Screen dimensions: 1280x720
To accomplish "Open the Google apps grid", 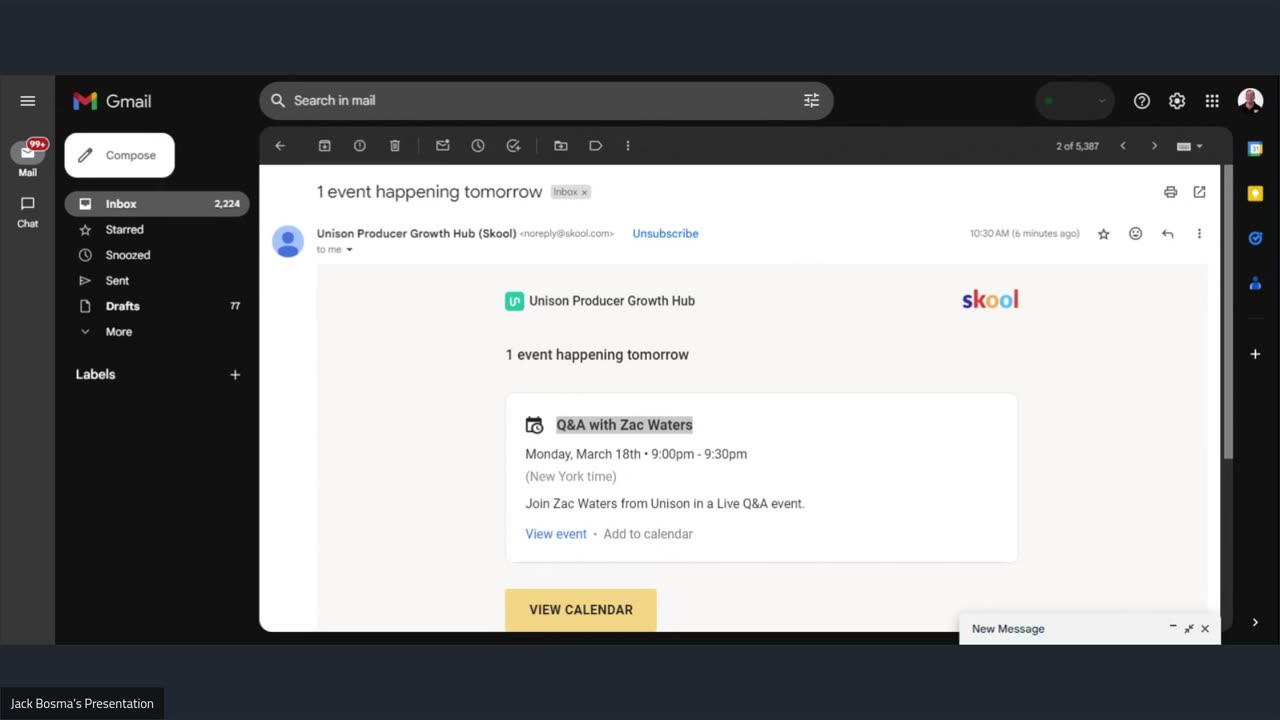I will [x=1212, y=101].
